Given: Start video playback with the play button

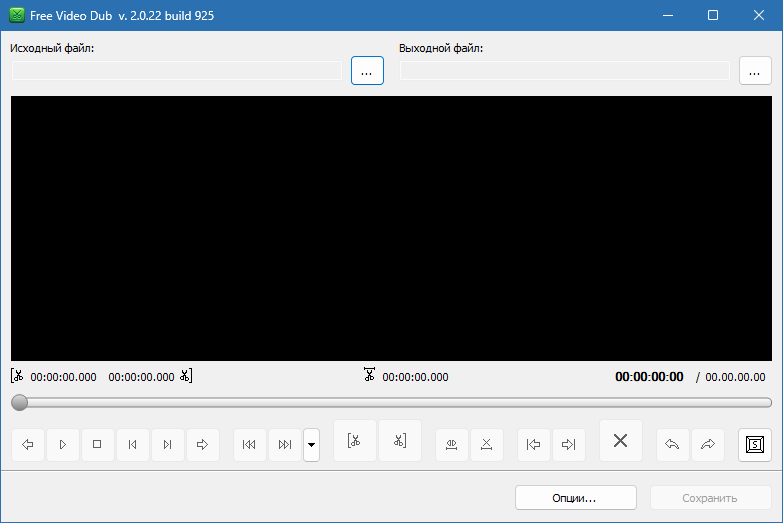Looking at the screenshot, I should (x=62, y=444).
